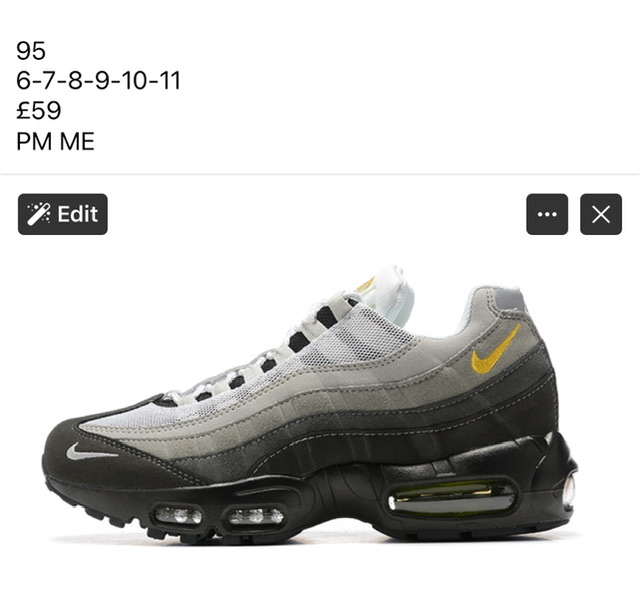Tap the white tongue of the sneaker

388,294
